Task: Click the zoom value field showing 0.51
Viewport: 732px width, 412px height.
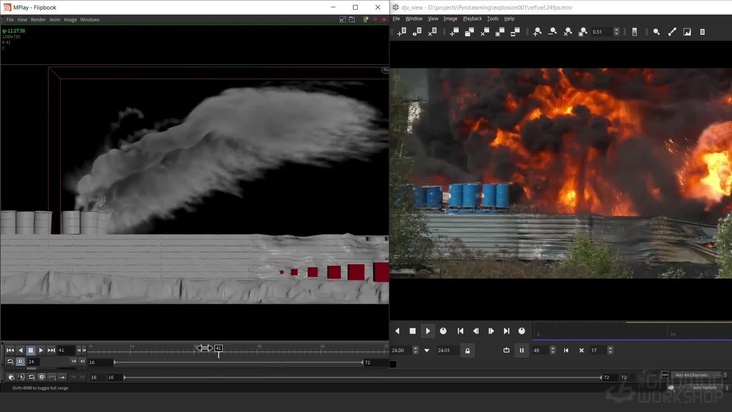Action: point(602,32)
